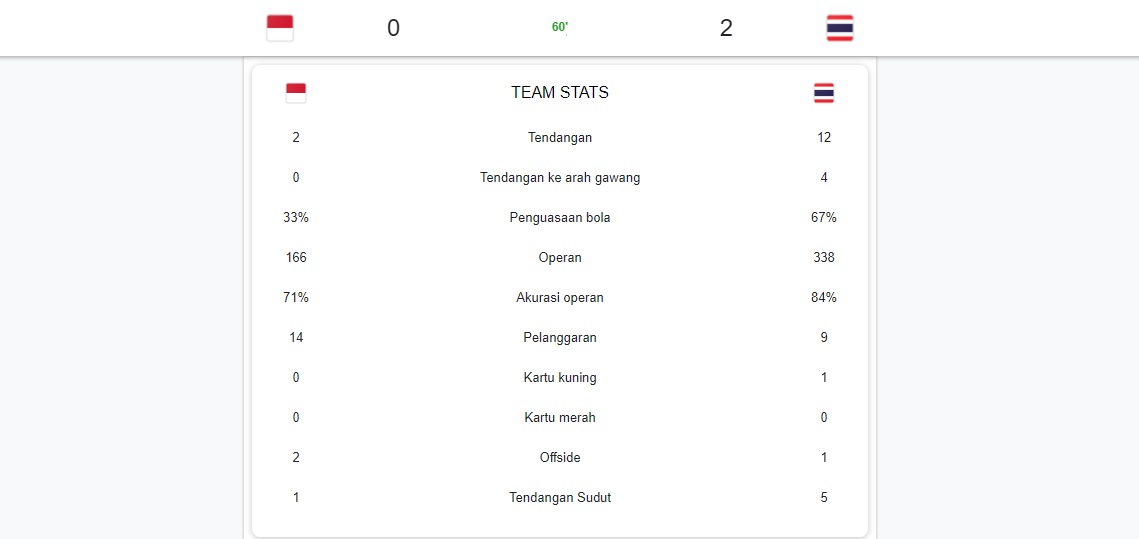Select the Tendangan stat label
This screenshot has height=539, width=1139.
point(560,138)
